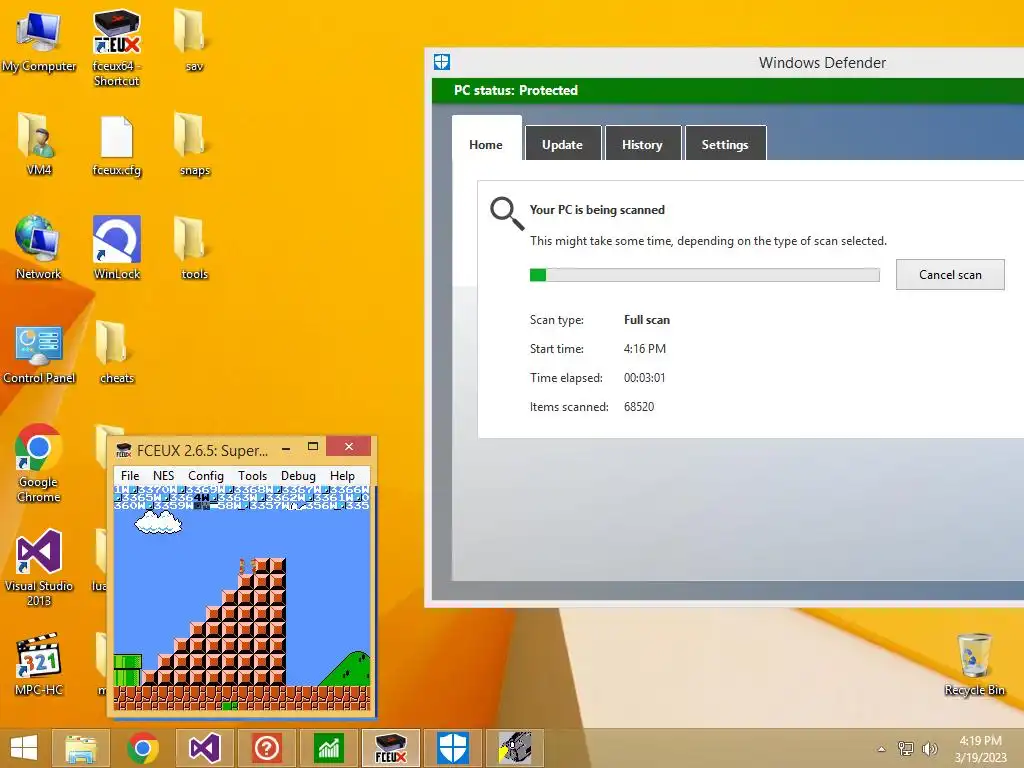Open the Config menu in FCEUX
The image size is (1024, 768).
[x=206, y=475]
